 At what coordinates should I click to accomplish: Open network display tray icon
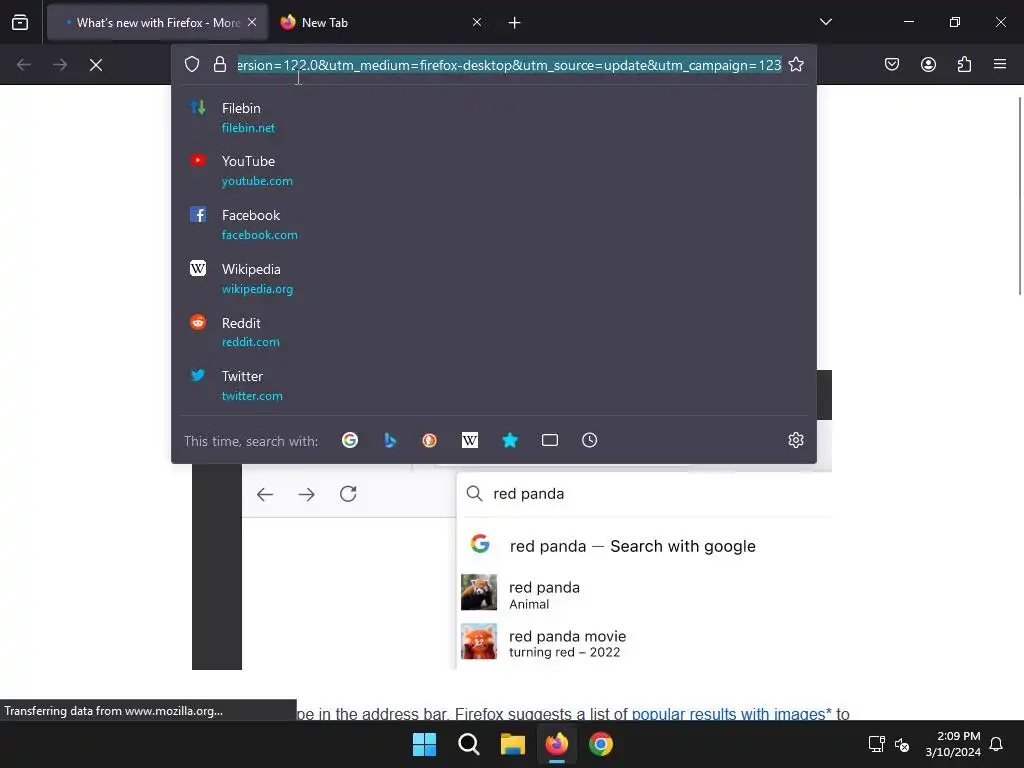(876, 744)
